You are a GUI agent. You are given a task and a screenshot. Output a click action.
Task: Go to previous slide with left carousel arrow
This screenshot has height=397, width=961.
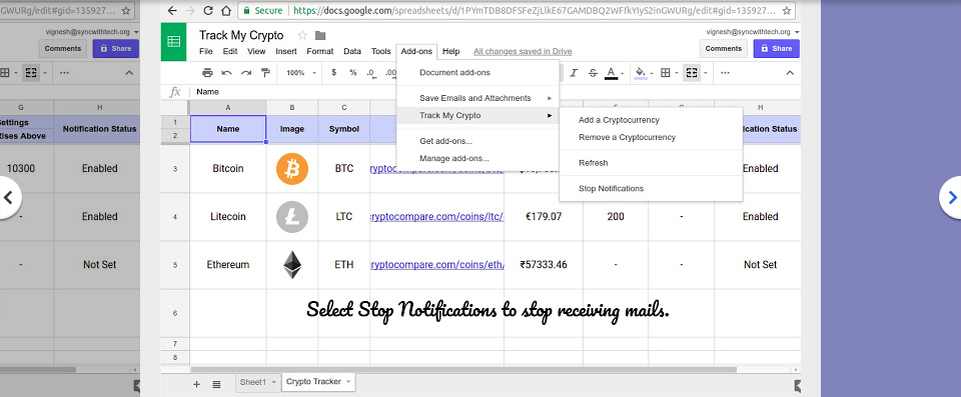(9, 197)
